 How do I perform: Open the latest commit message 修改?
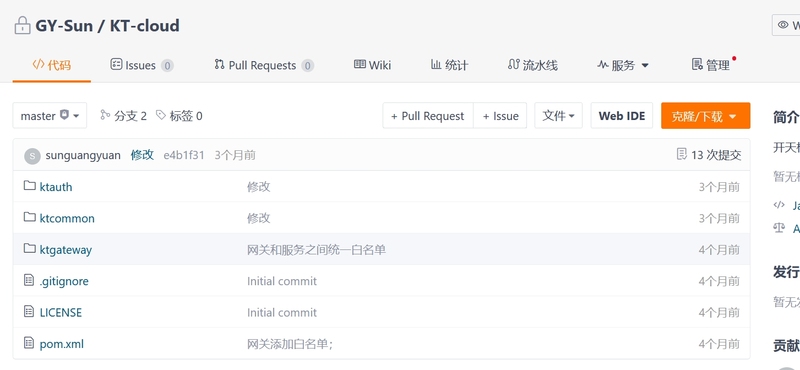coord(142,155)
